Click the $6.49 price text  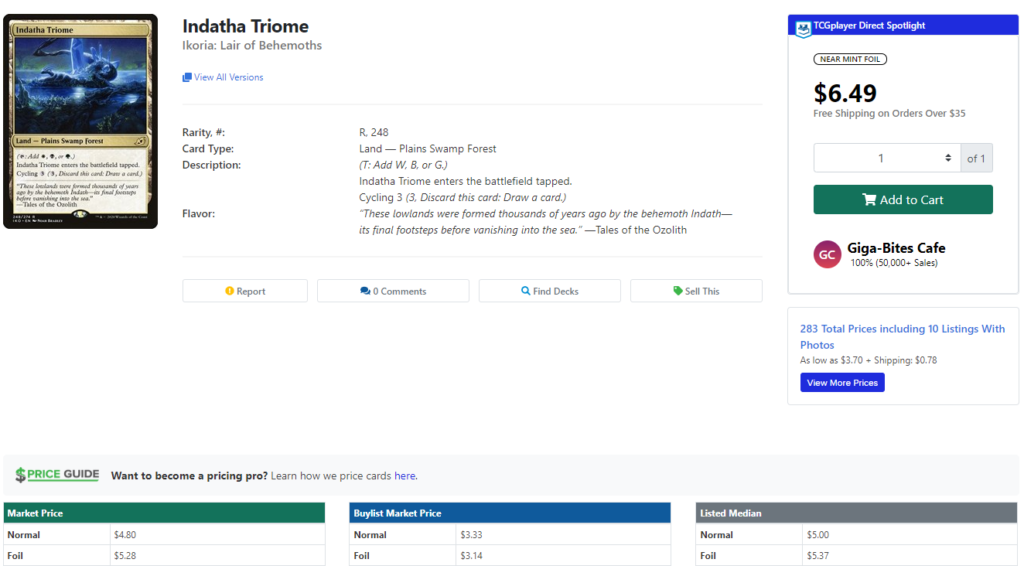(x=844, y=93)
